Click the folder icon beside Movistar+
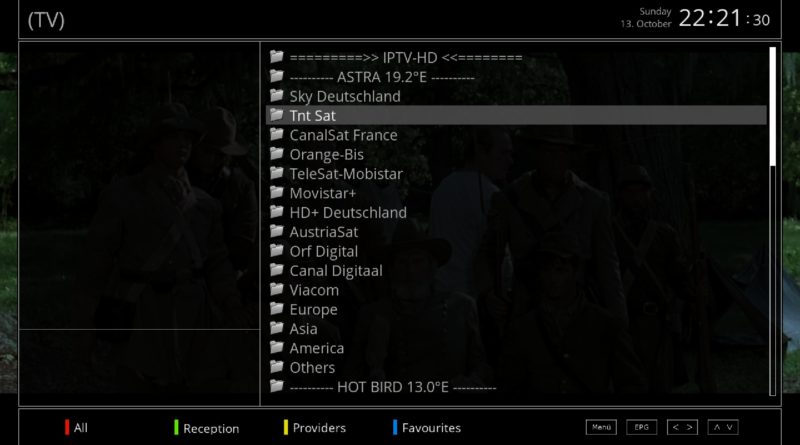800x445 pixels. tap(277, 192)
